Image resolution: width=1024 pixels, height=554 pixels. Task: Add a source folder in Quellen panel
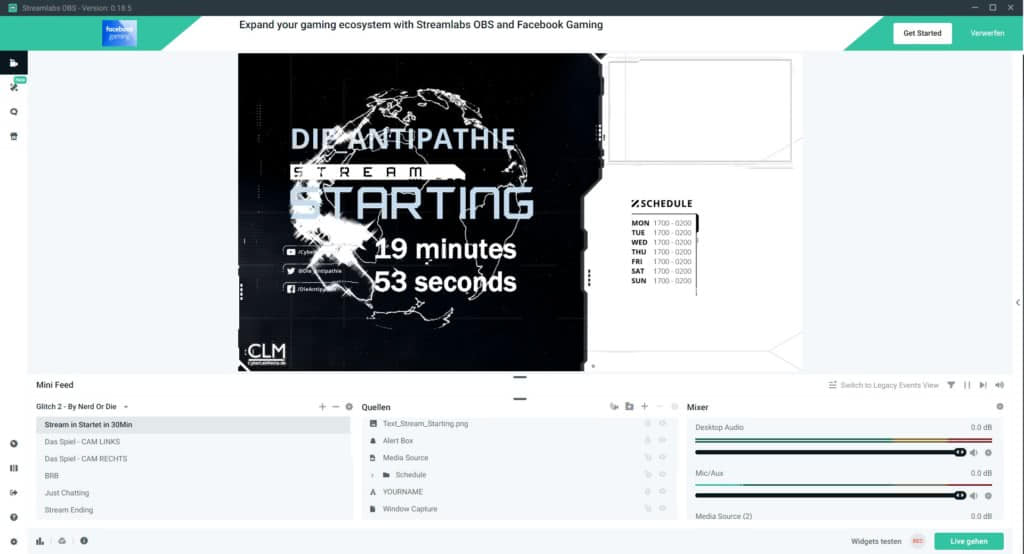(x=629, y=407)
